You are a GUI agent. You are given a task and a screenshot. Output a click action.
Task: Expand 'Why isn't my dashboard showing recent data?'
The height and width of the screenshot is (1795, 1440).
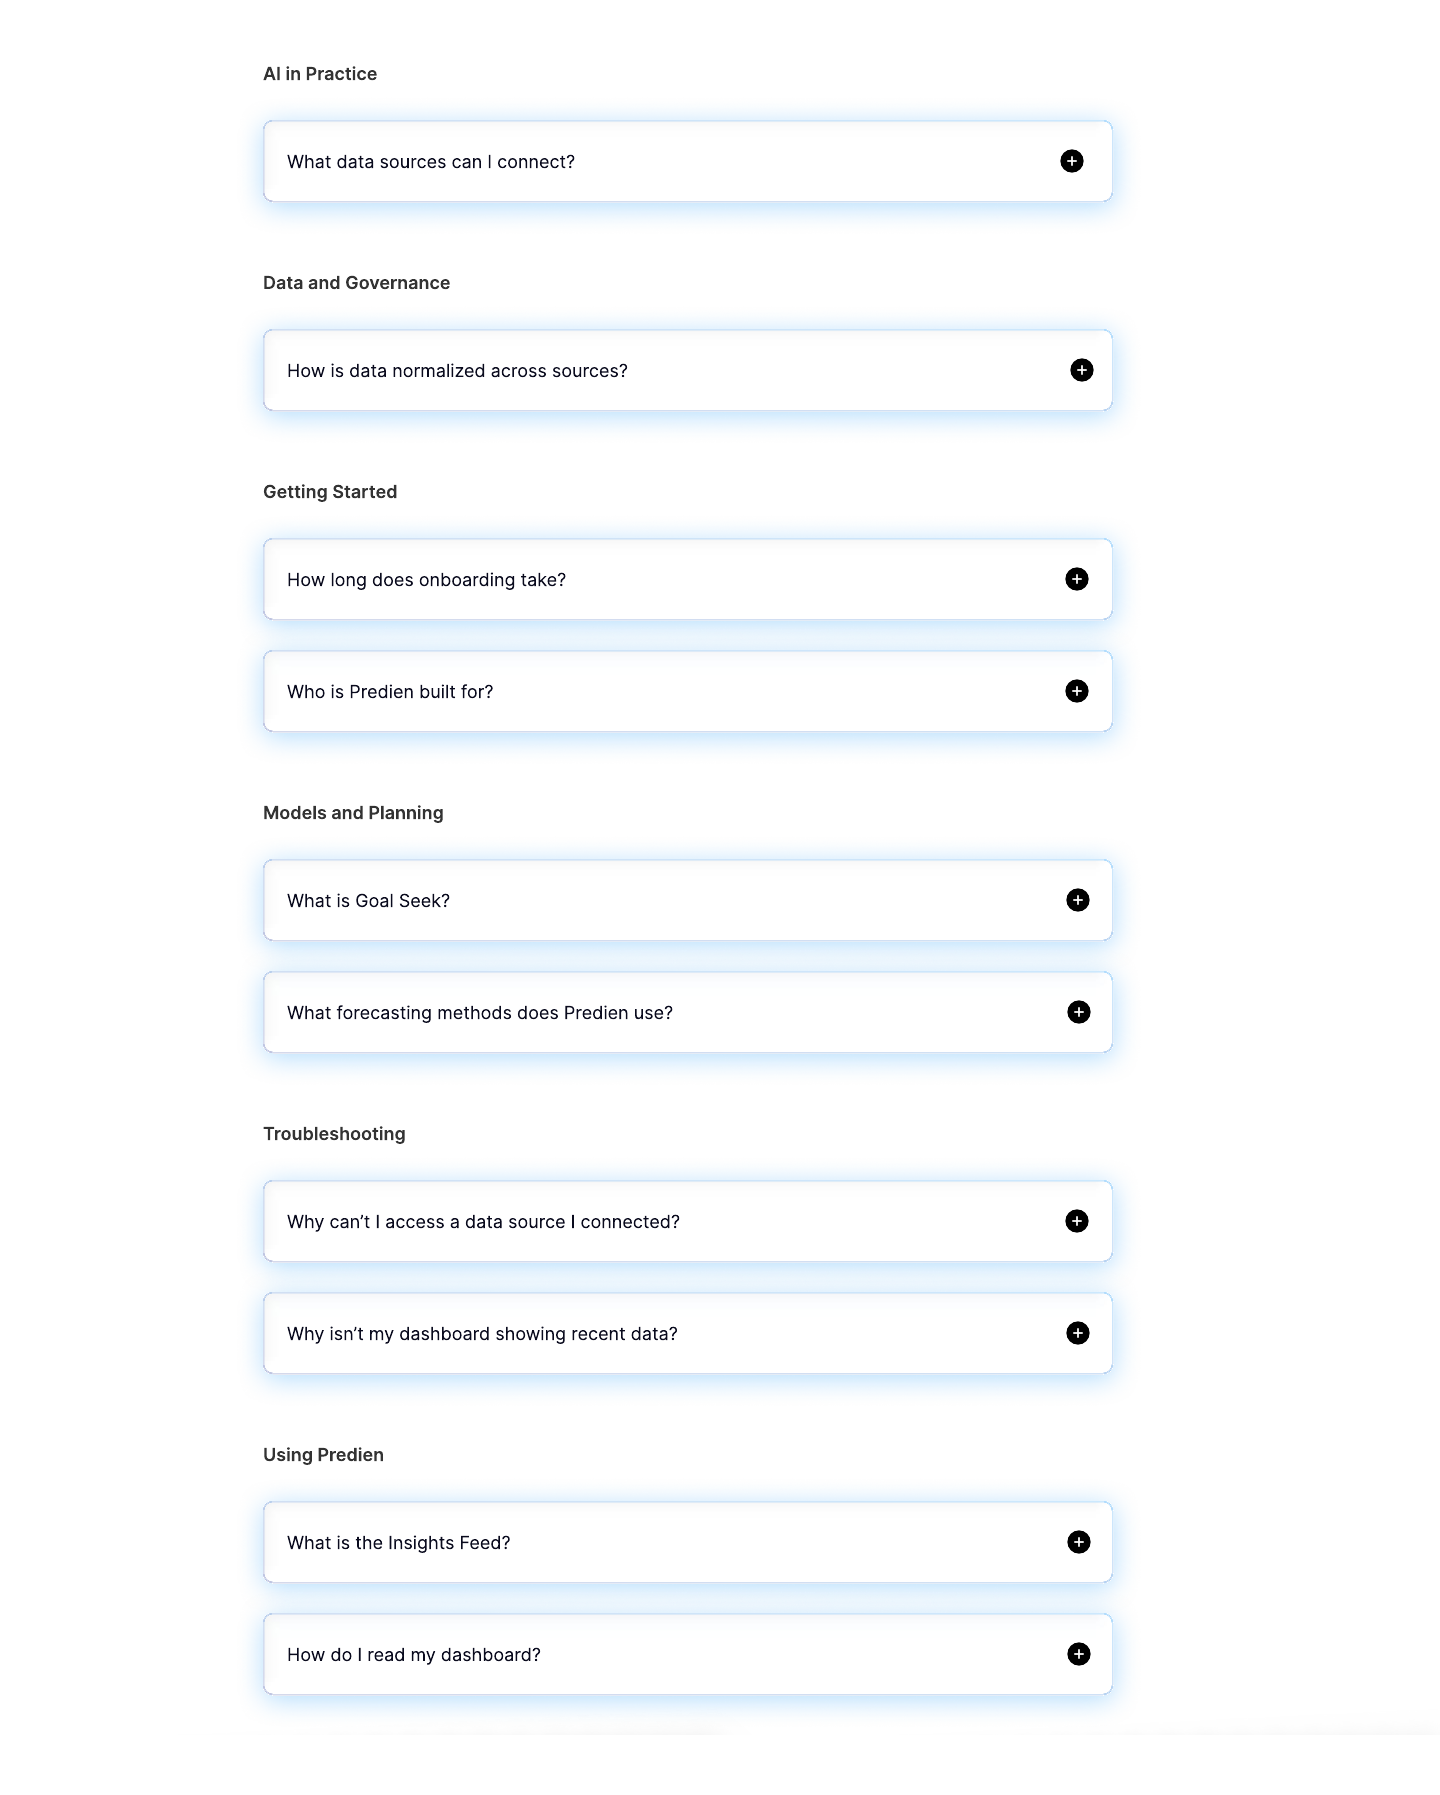[688, 1333]
